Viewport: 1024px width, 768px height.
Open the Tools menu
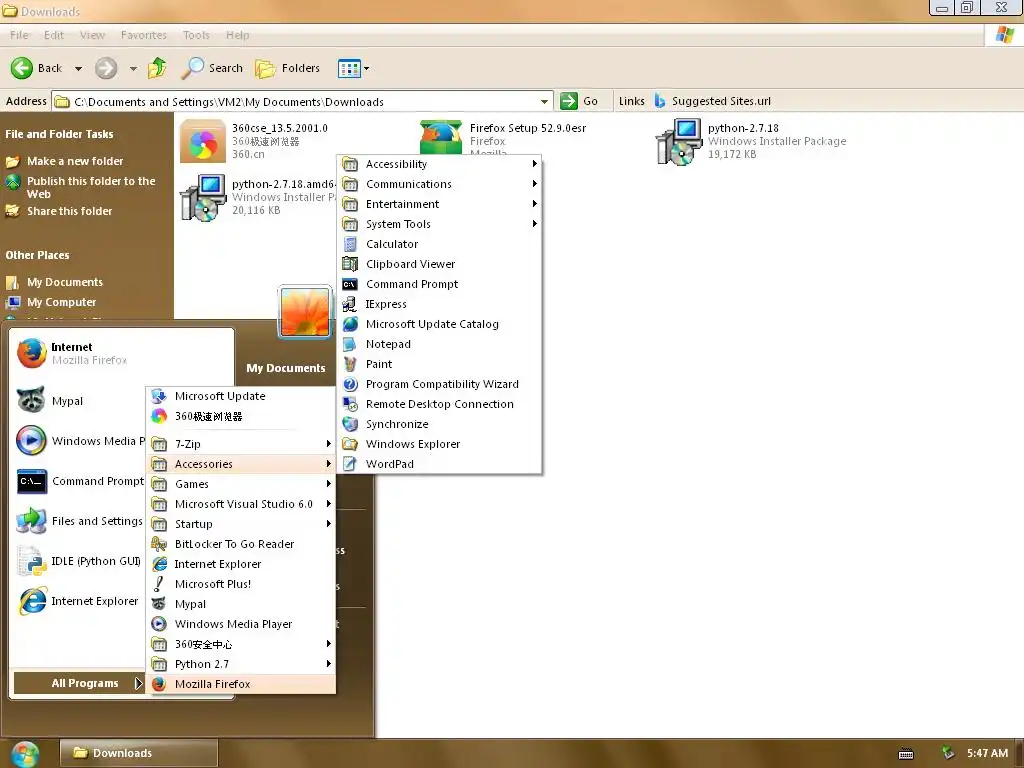click(196, 35)
